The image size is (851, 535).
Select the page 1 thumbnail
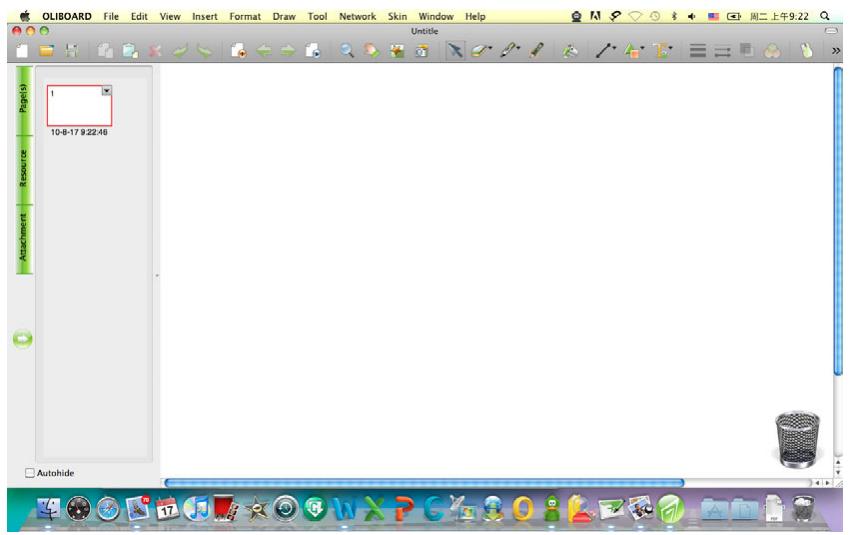click(x=78, y=107)
